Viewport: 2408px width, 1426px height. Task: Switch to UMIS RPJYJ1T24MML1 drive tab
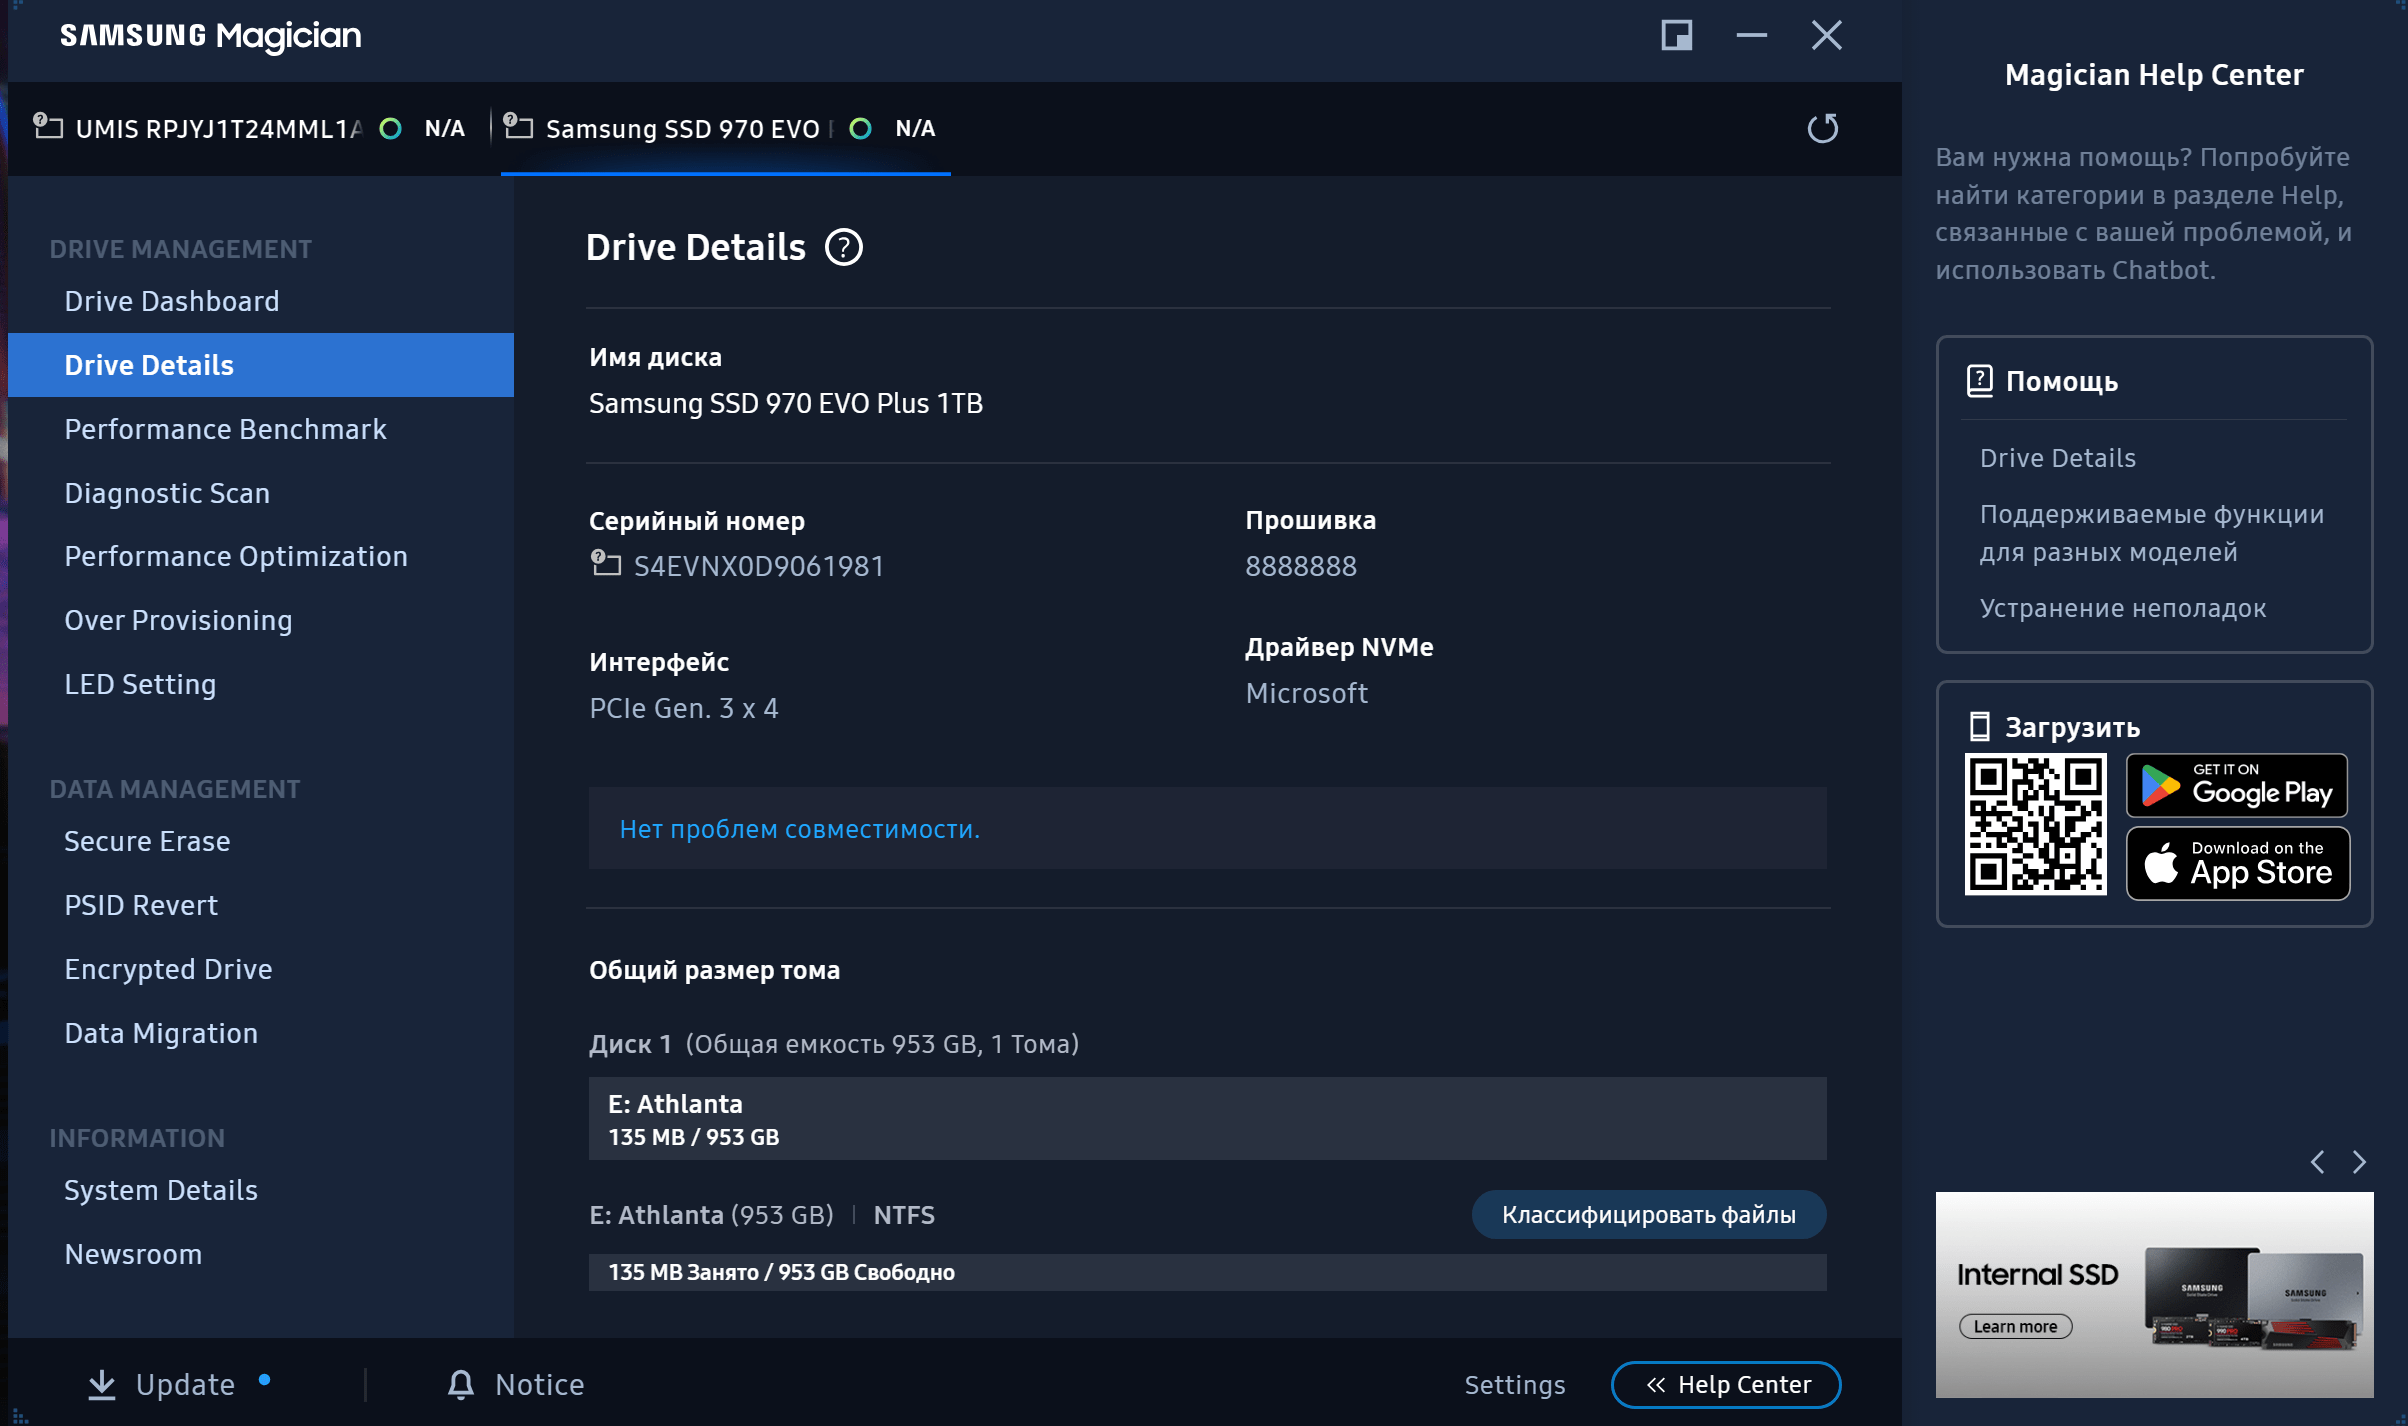[218, 129]
